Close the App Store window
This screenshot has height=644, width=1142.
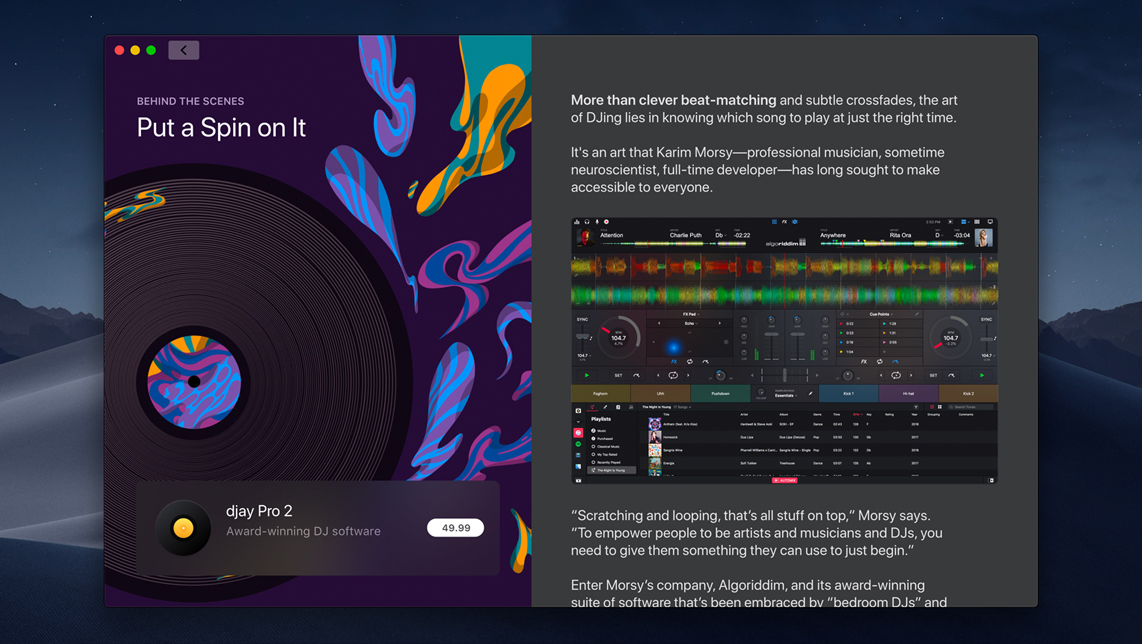pyautogui.click(x=119, y=50)
